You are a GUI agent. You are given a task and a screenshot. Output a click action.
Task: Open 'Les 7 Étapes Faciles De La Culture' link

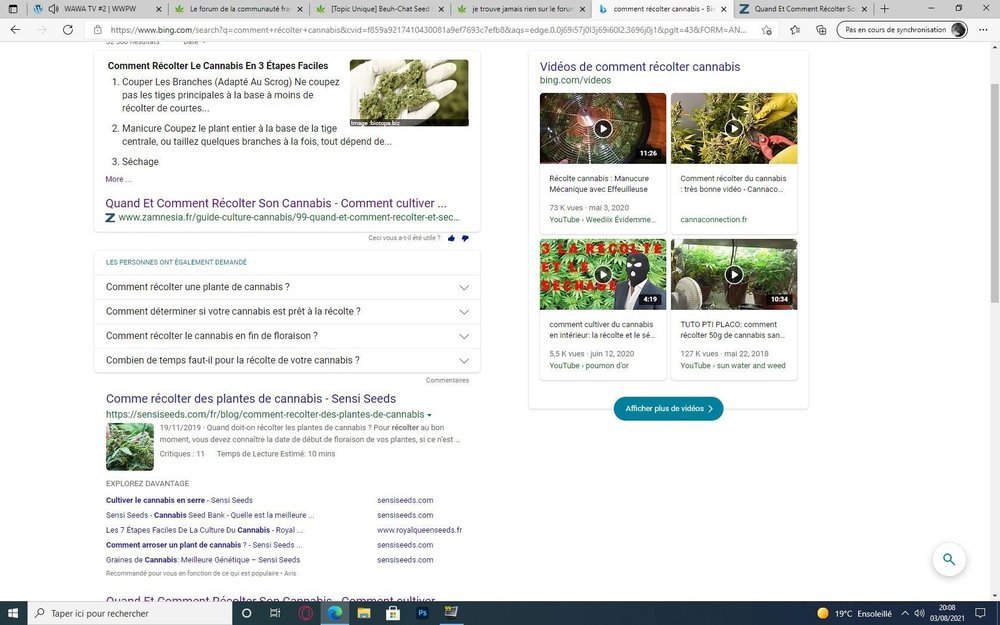tap(204, 530)
